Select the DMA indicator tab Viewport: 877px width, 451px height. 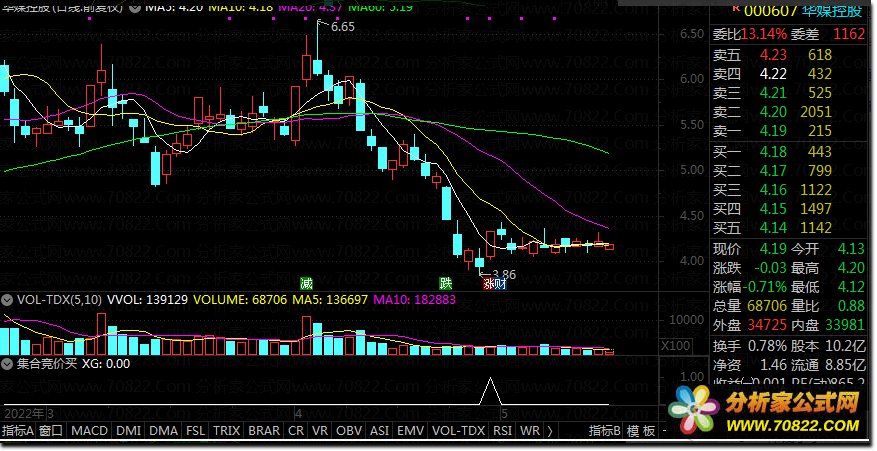(163, 431)
